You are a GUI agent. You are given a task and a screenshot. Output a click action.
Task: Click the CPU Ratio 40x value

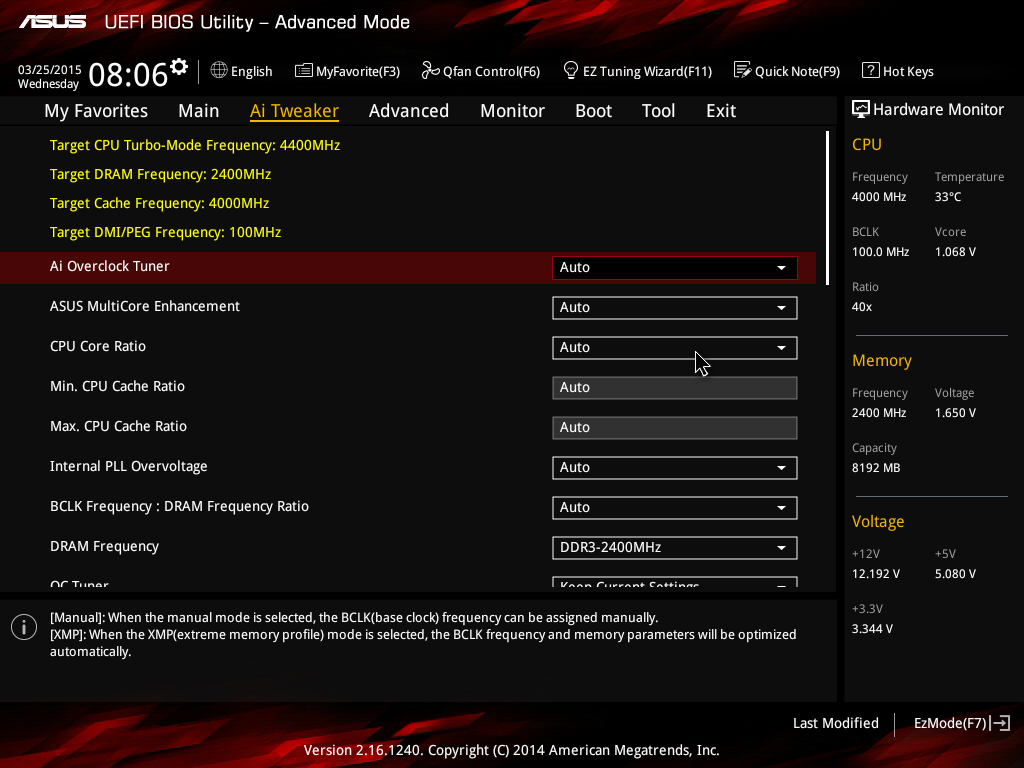click(862, 306)
